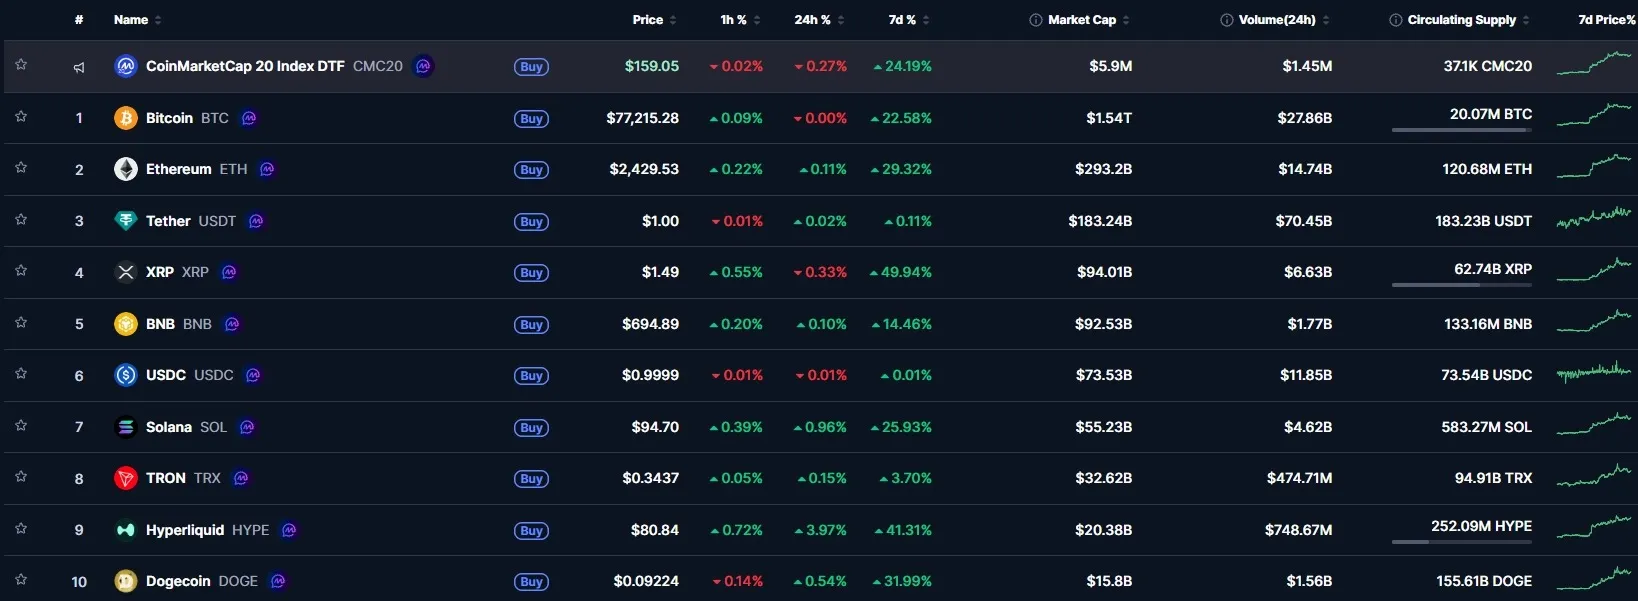This screenshot has height=601, width=1638.
Task: Click the info icon beside Circulating Supply header
Action: (x=1396, y=20)
